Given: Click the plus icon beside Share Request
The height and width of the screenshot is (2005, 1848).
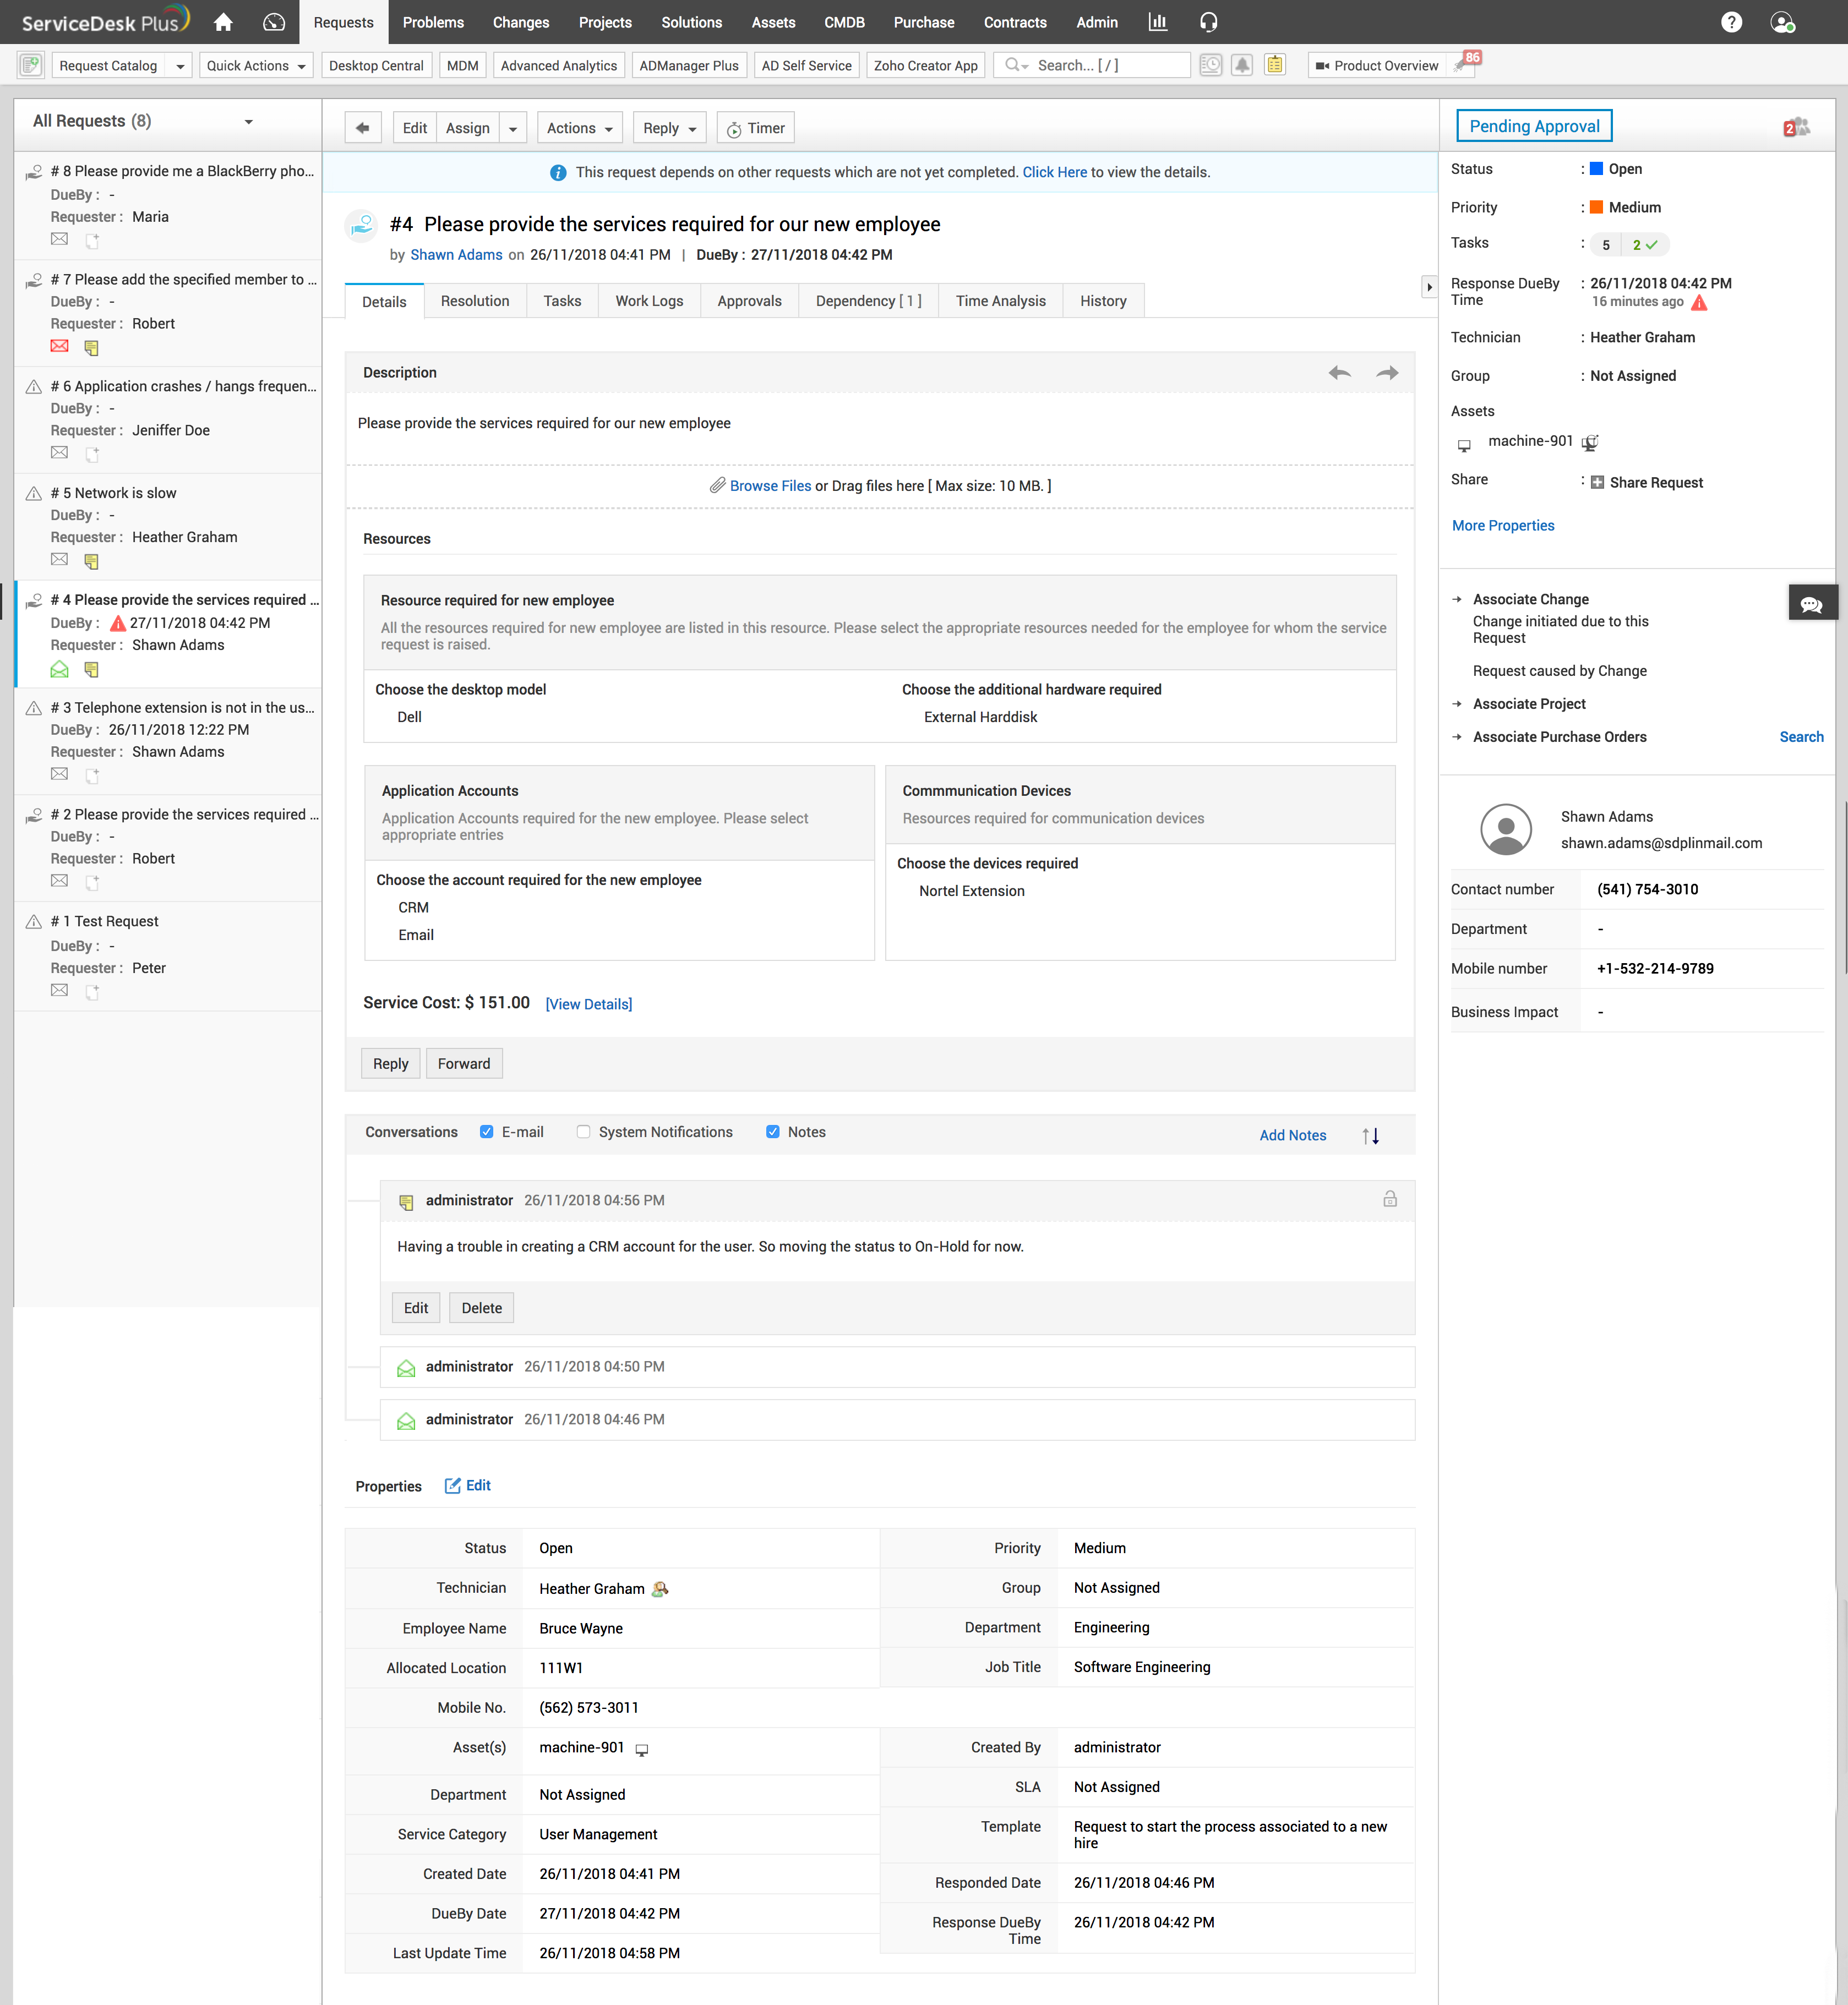Looking at the screenshot, I should click(x=1597, y=482).
